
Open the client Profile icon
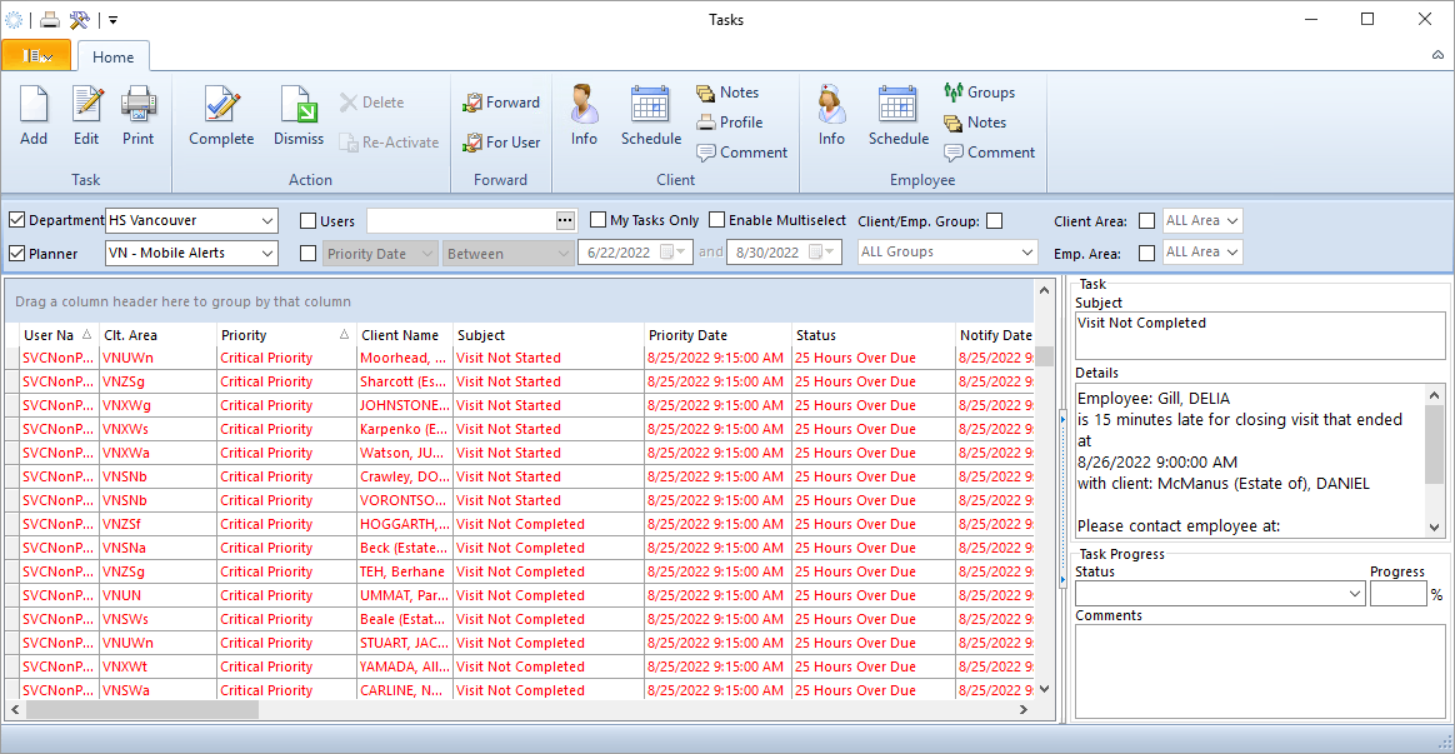point(731,122)
